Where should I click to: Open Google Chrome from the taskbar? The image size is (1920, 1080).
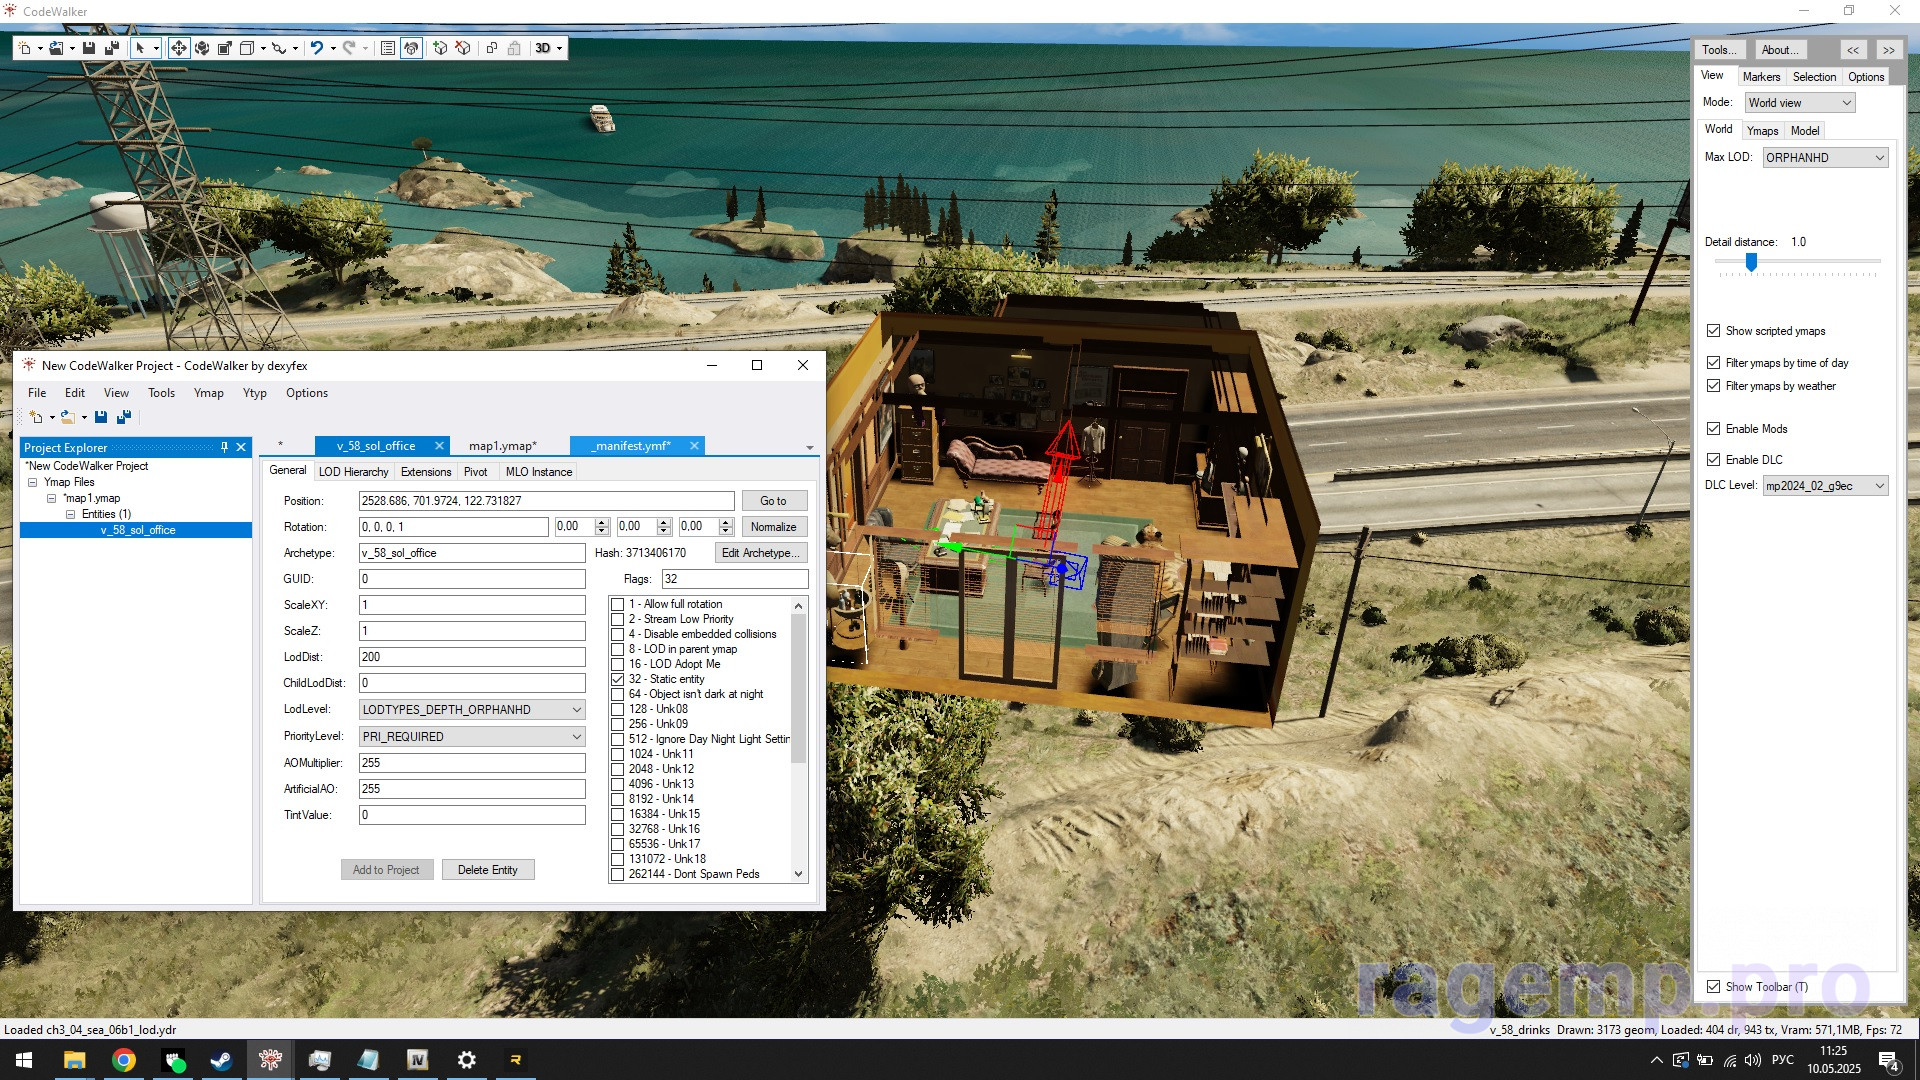click(124, 1060)
